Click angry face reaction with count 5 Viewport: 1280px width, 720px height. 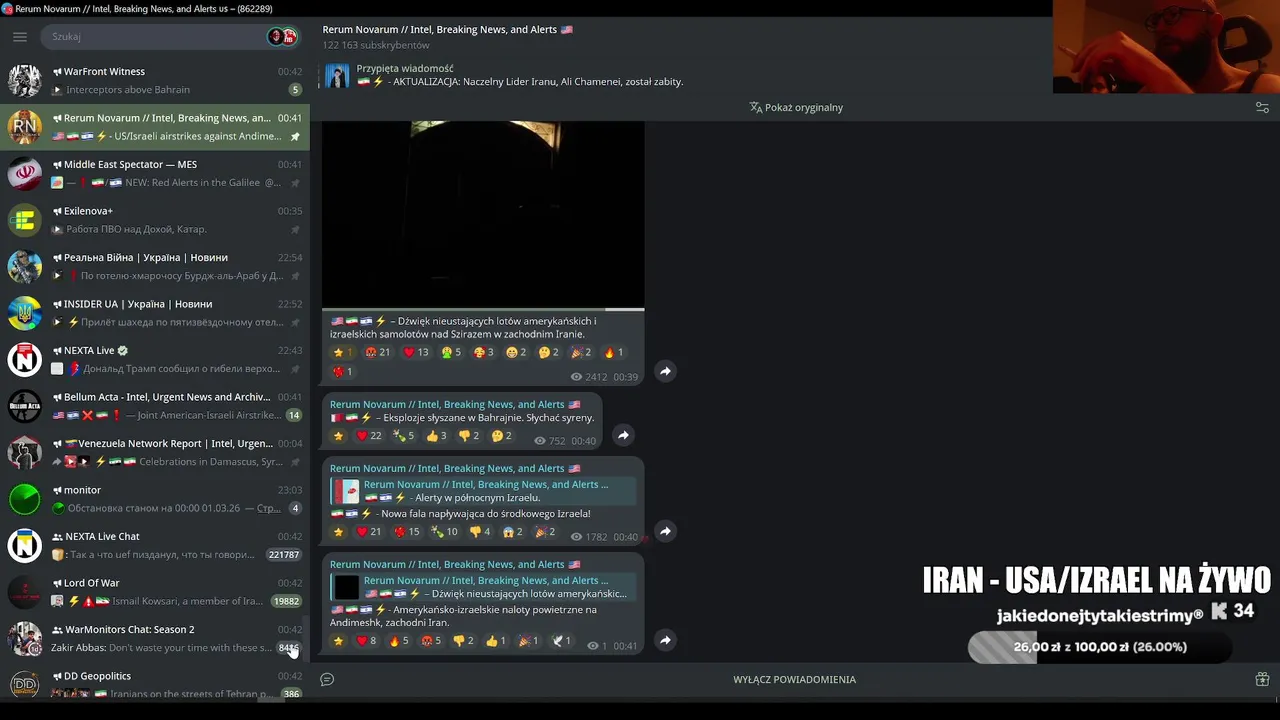(x=431, y=641)
